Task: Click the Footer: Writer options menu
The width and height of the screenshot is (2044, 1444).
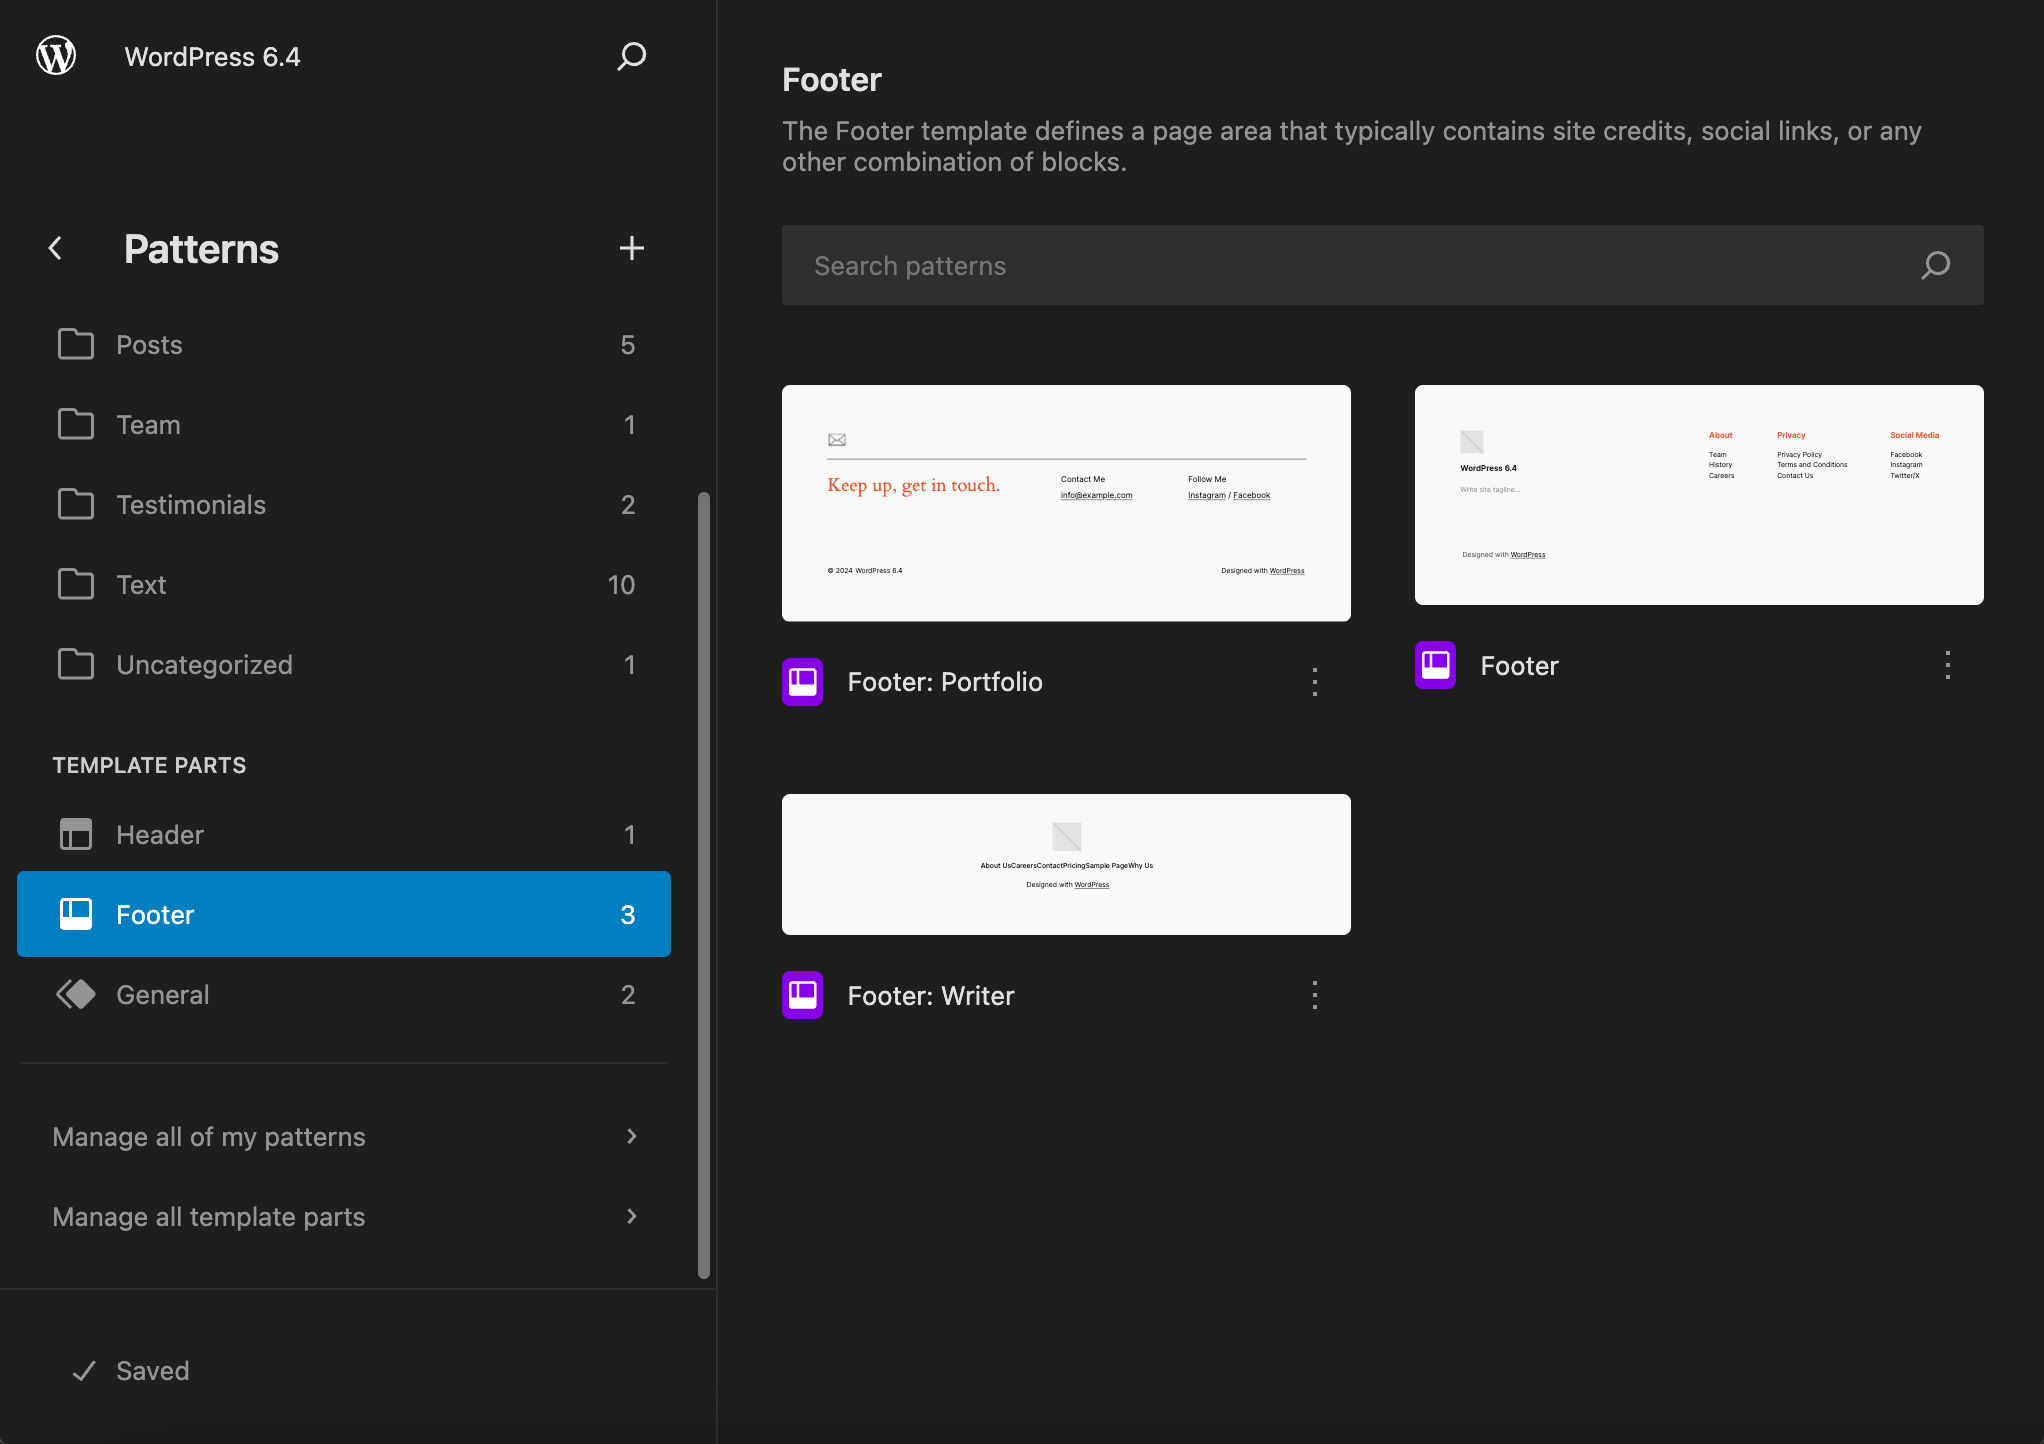Action: point(1316,995)
